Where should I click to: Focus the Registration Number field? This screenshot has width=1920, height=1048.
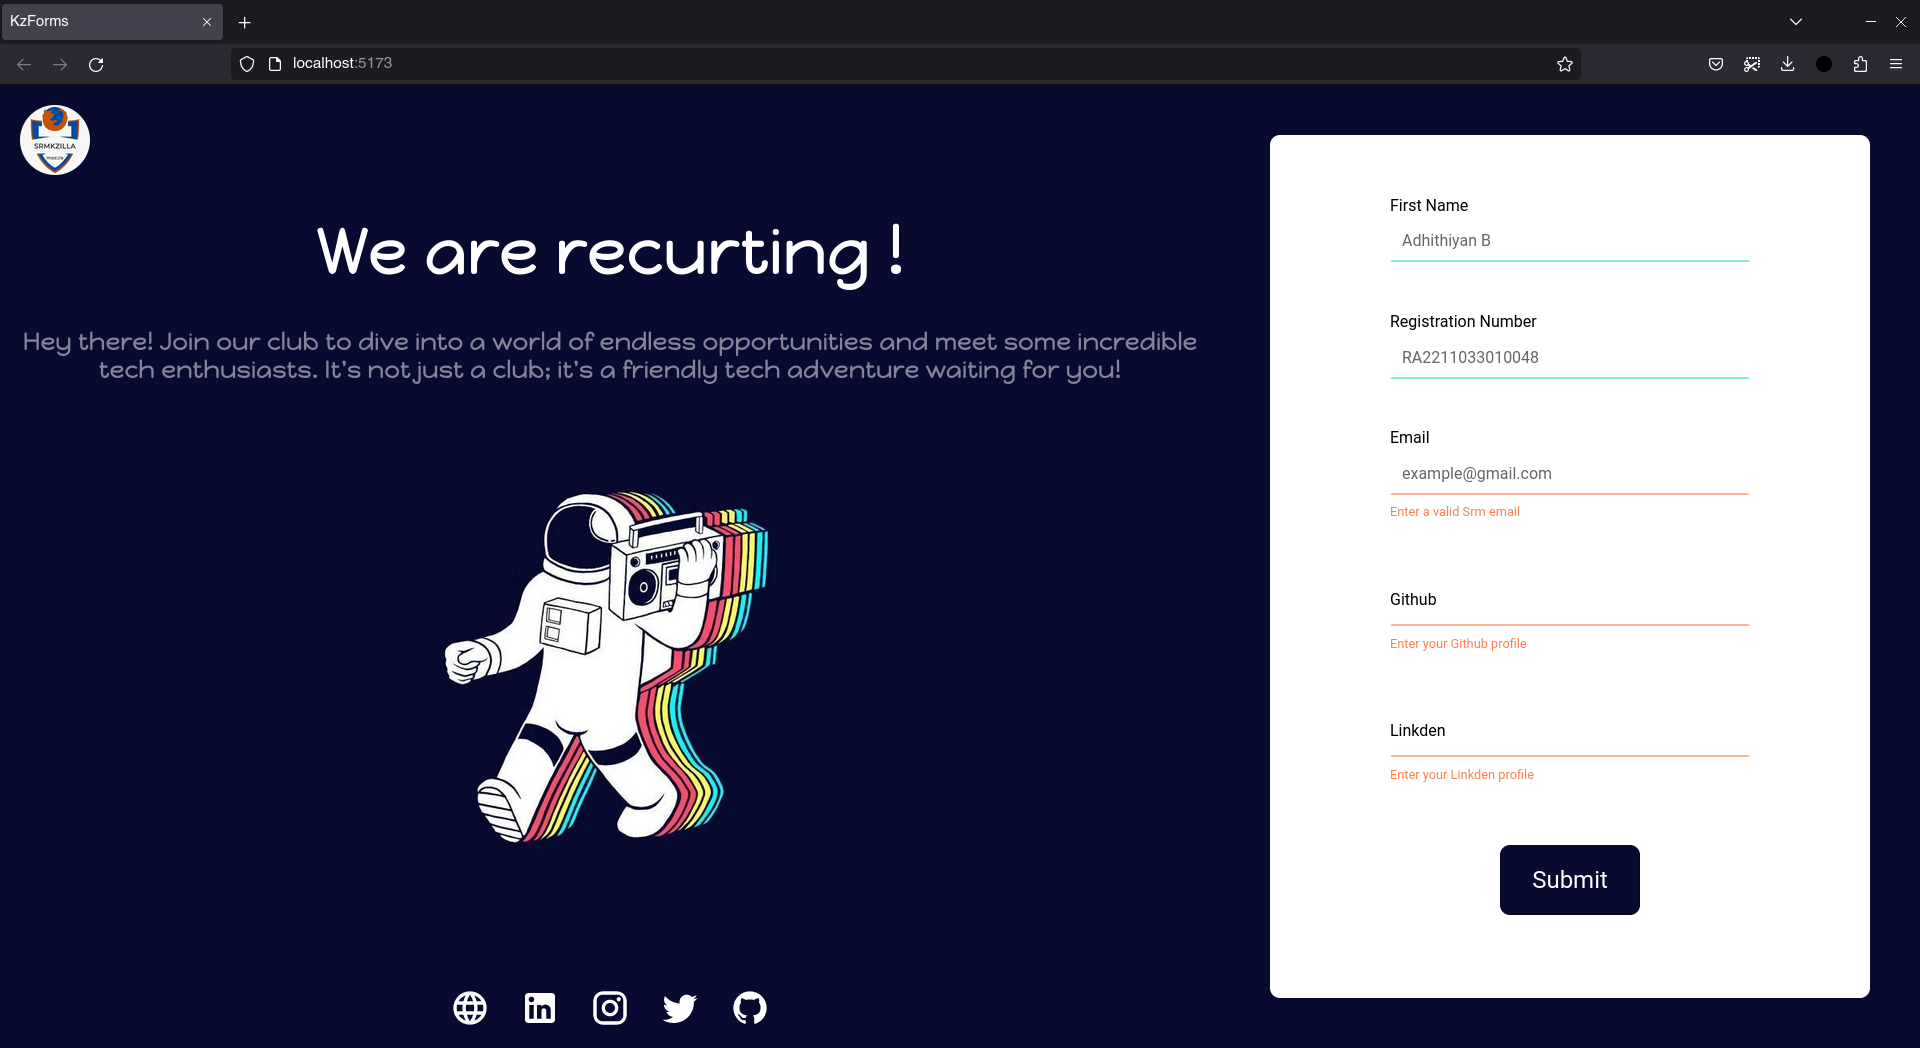pyautogui.click(x=1570, y=358)
